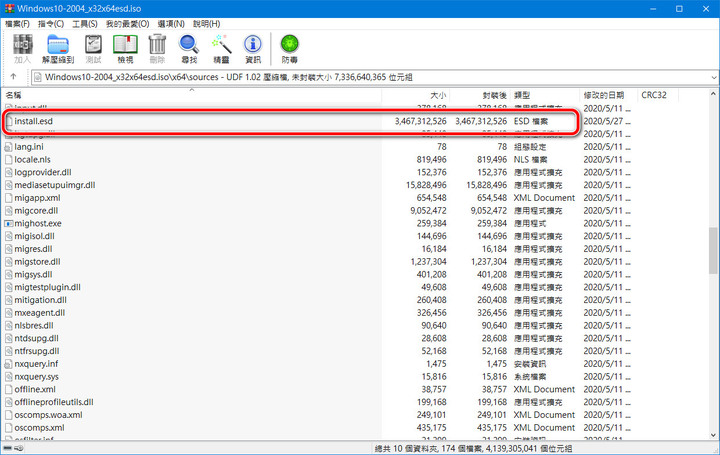Go up one folder with arrow button
Viewport: 720px width, 455px height.
[x=13, y=77]
